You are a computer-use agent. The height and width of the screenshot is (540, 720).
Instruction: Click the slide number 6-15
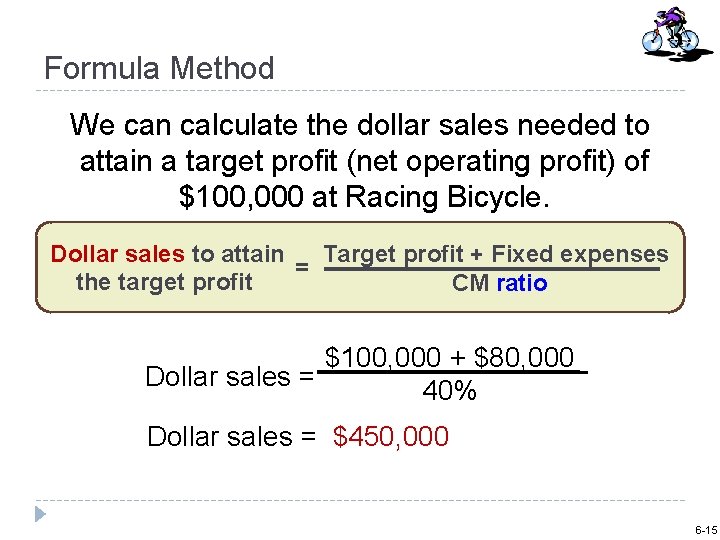pos(704,529)
